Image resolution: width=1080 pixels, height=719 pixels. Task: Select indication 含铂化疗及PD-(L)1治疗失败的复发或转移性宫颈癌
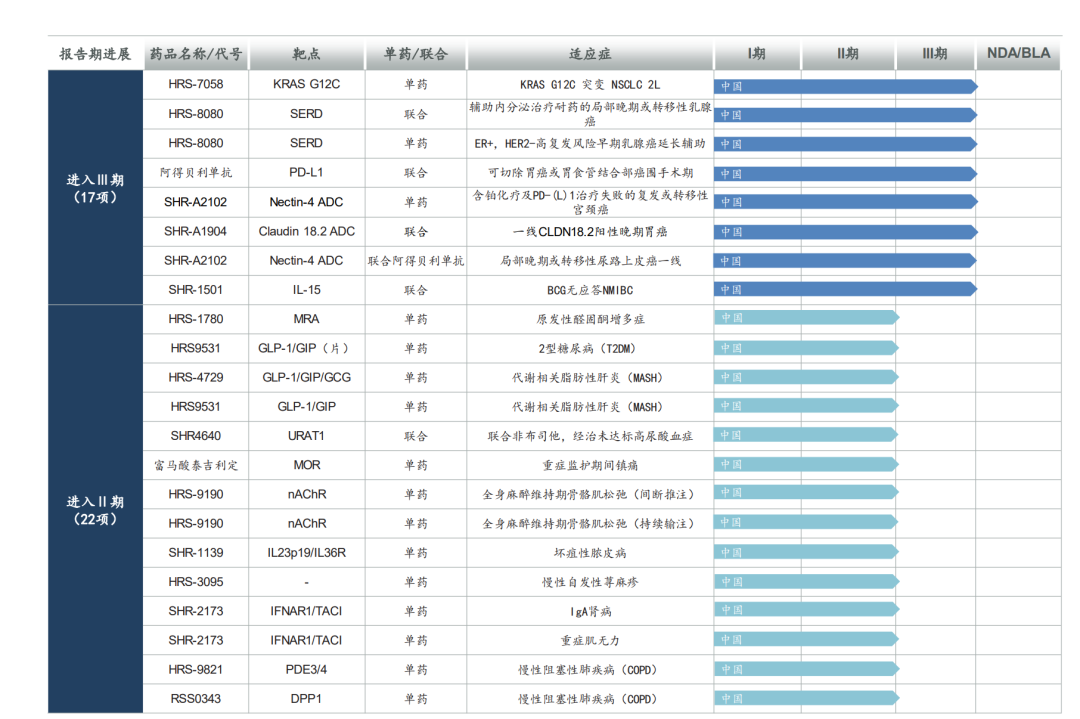(x=590, y=202)
